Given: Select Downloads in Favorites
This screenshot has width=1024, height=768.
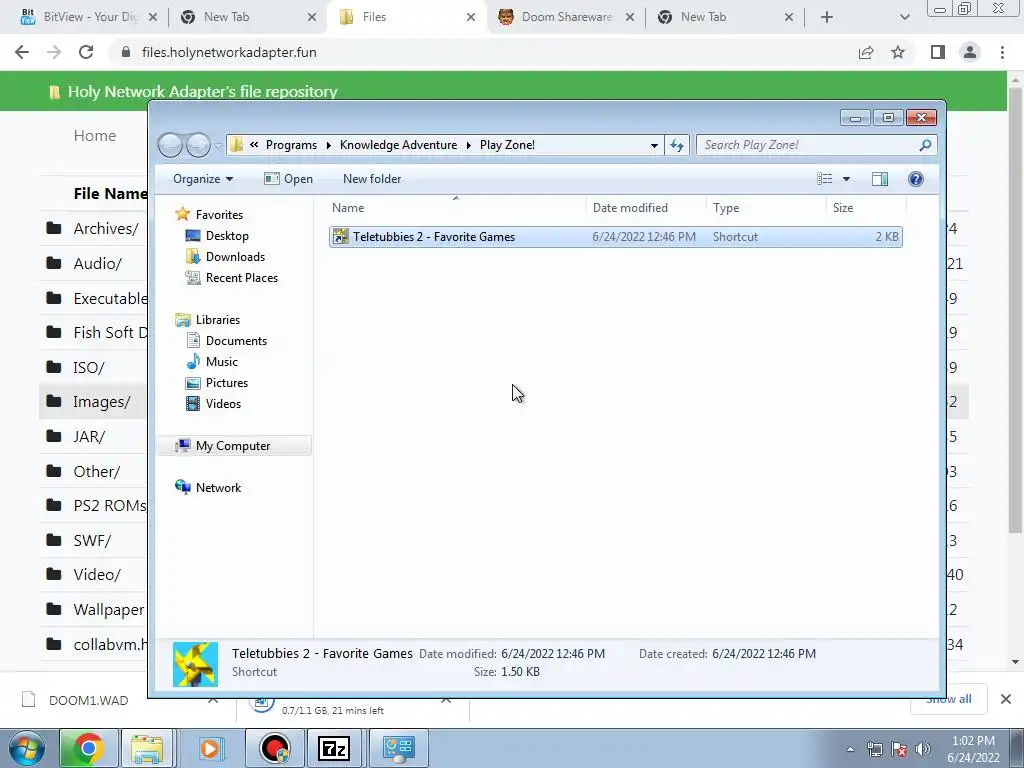Looking at the screenshot, I should pos(235,257).
